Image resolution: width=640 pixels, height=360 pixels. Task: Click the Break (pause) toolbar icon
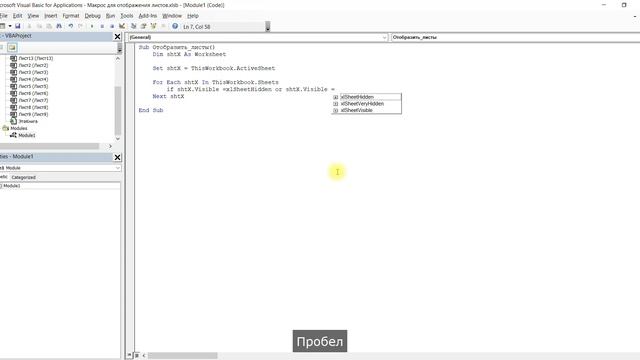(x=102, y=26)
